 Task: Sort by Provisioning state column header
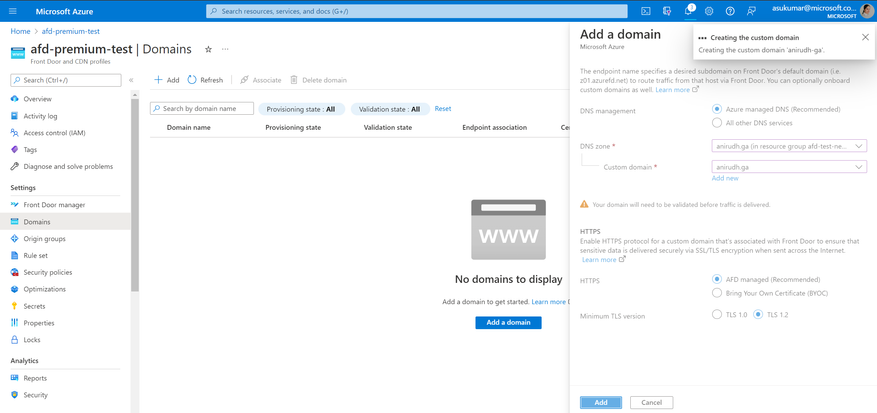pyautogui.click(x=293, y=128)
